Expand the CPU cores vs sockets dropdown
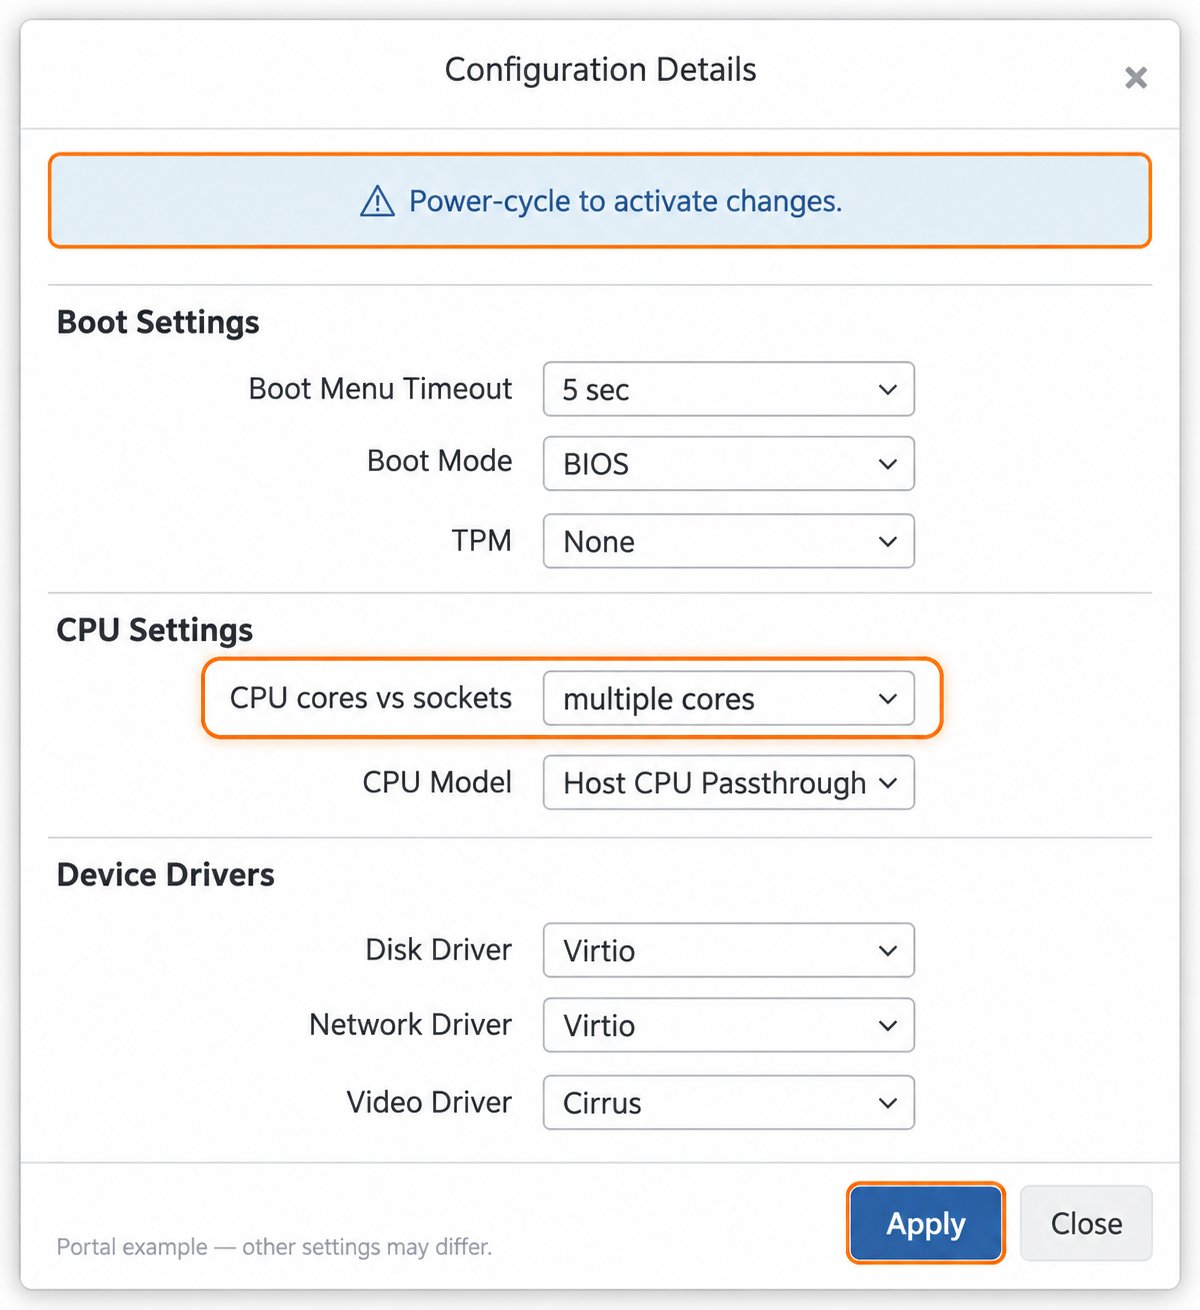This screenshot has width=1200, height=1310. click(728, 698)
